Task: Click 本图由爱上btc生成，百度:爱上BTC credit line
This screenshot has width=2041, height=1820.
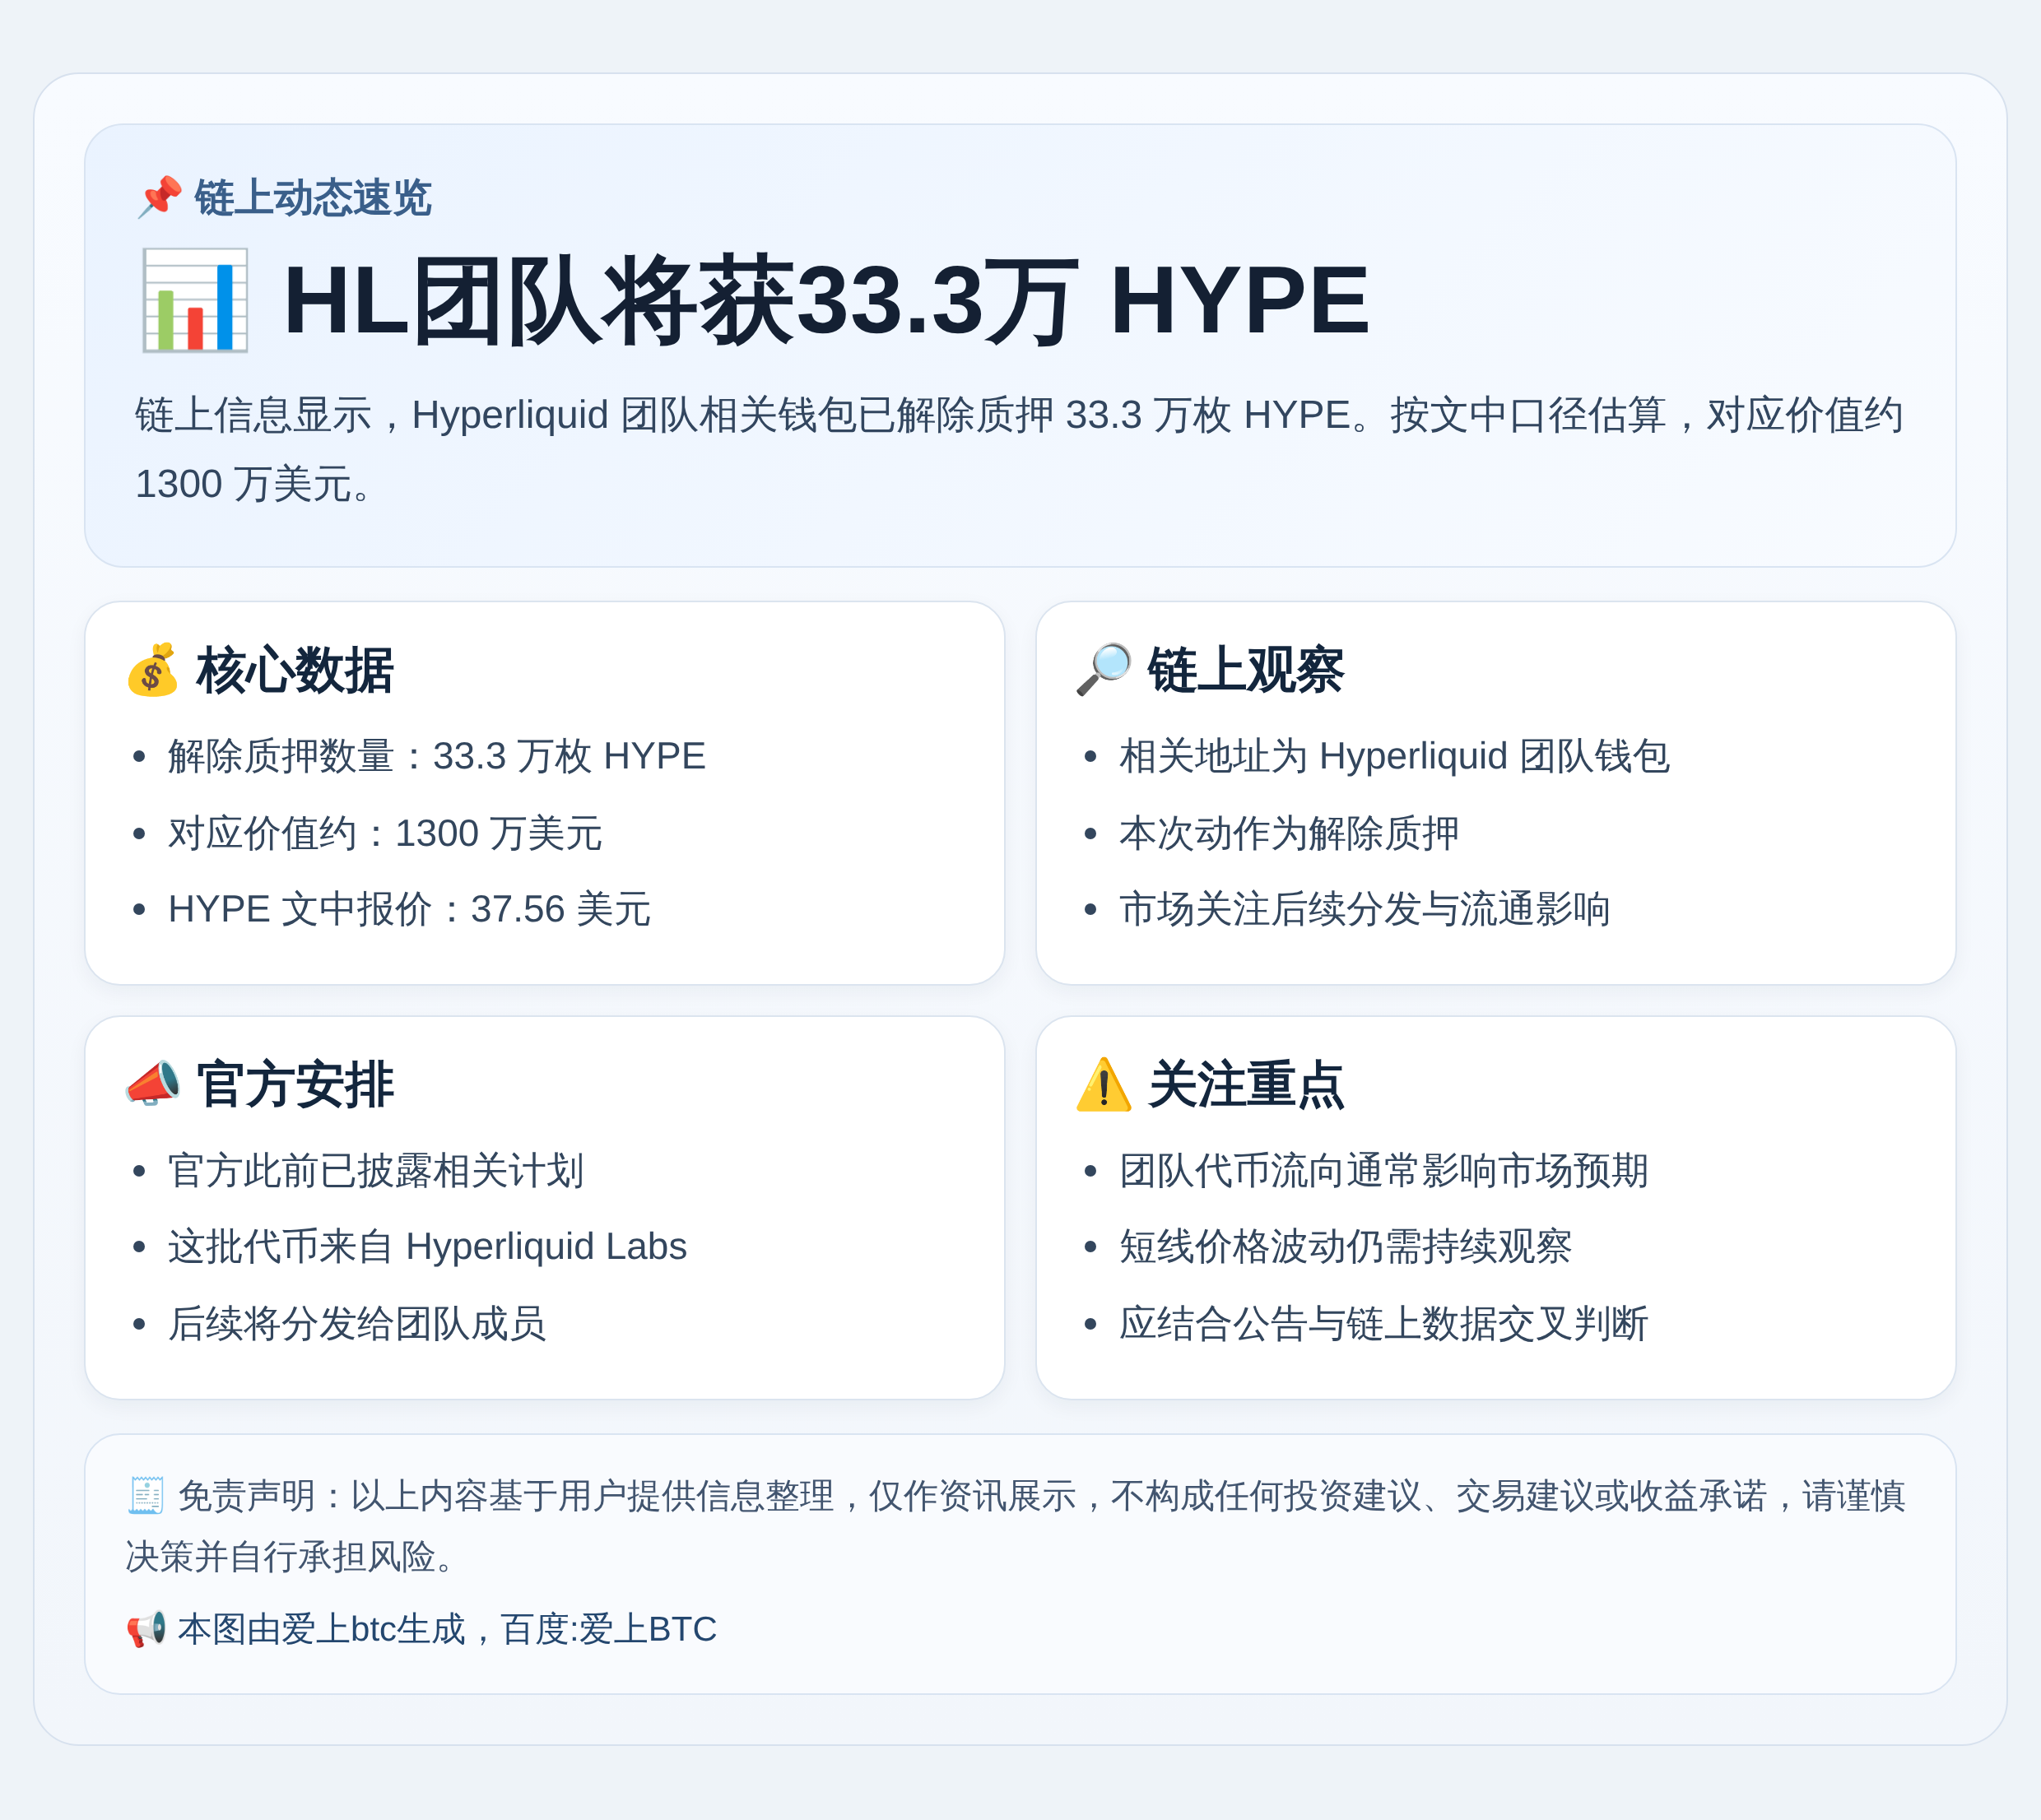Action: [x=447, y=1629]
